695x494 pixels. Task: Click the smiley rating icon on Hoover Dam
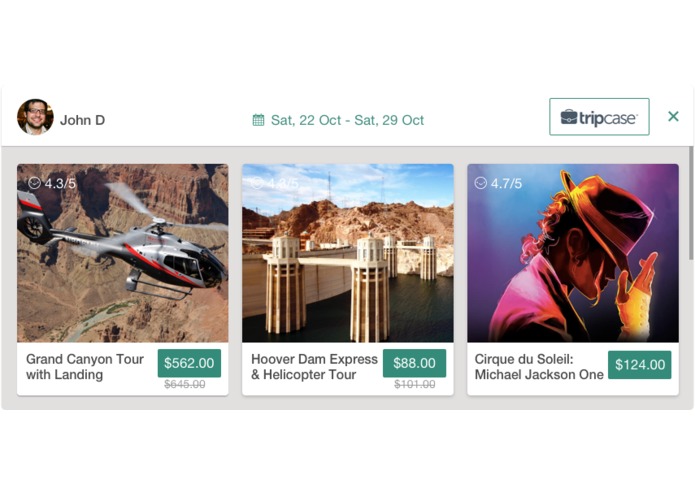pyautogui.click(x=257, y=183)
